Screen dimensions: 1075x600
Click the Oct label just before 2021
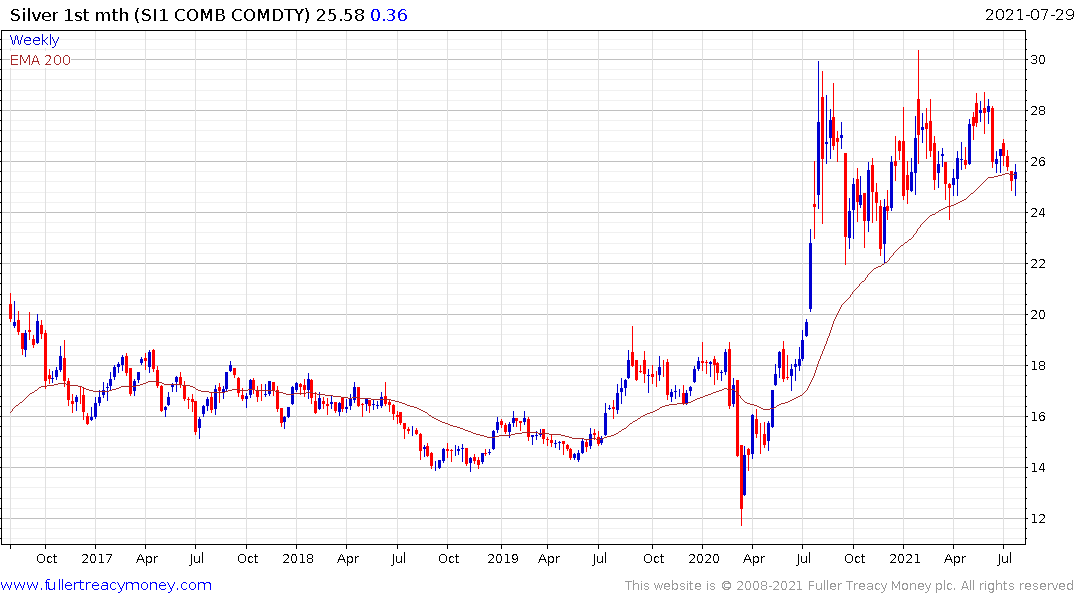click(x=854, y=558)
